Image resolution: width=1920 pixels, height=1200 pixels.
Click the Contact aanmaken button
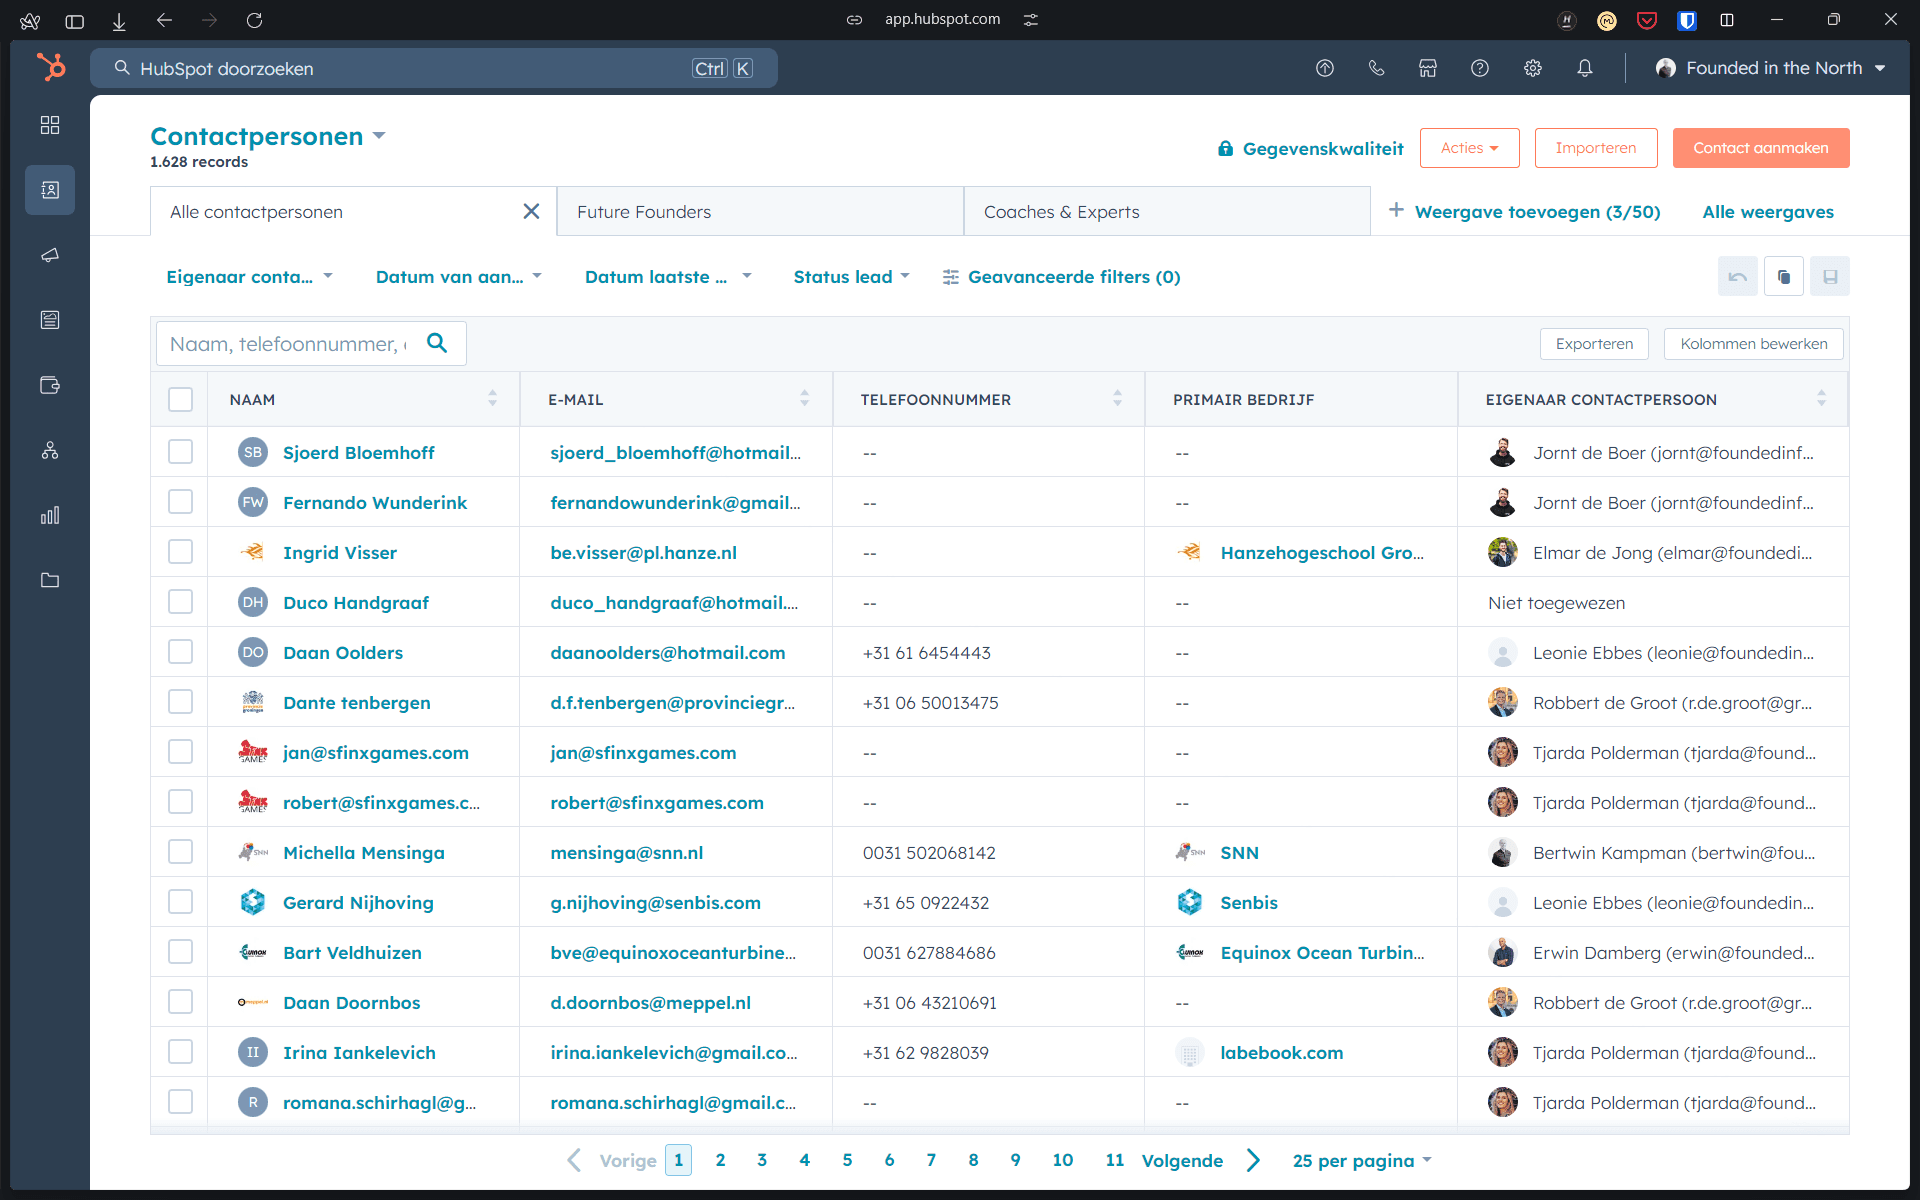click(1761, 148)
